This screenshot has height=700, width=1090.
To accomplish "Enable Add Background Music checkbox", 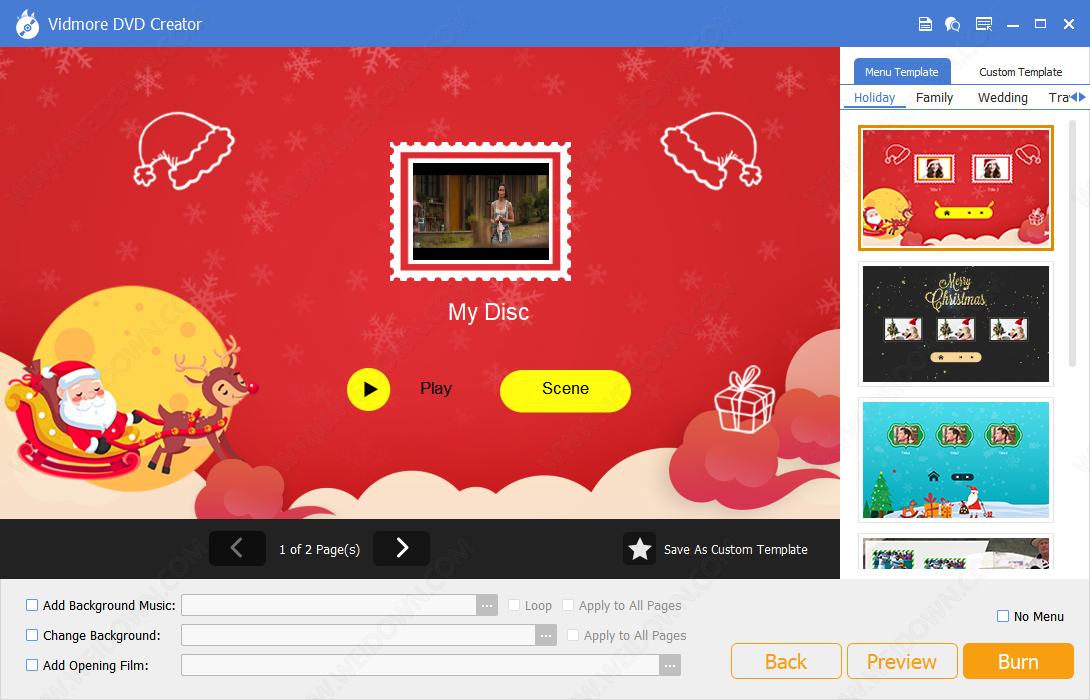I will [32, 605].
